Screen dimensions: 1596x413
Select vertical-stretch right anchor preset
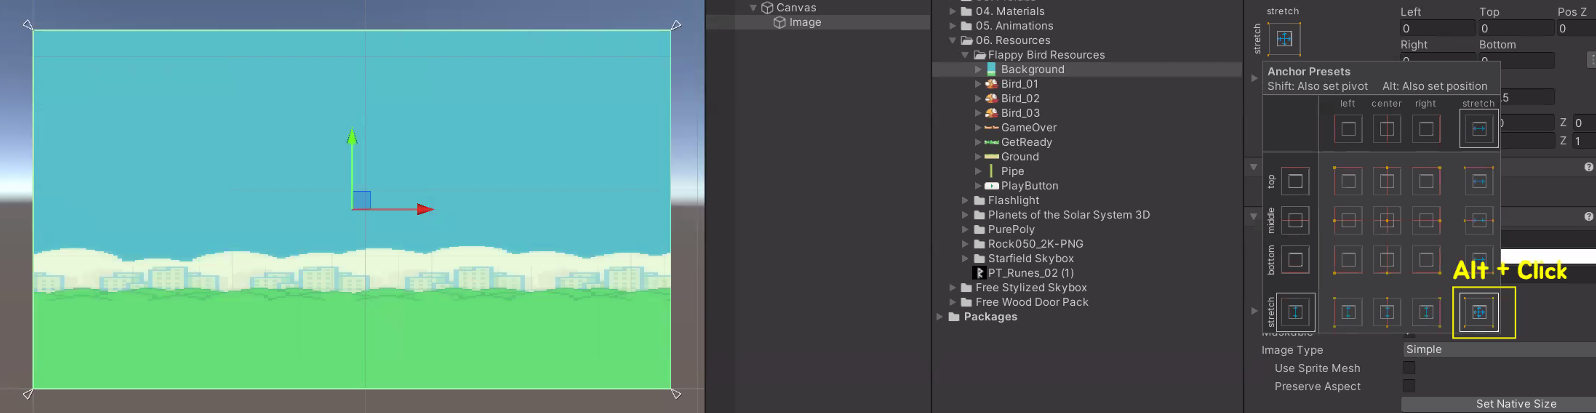[1426, 312]
